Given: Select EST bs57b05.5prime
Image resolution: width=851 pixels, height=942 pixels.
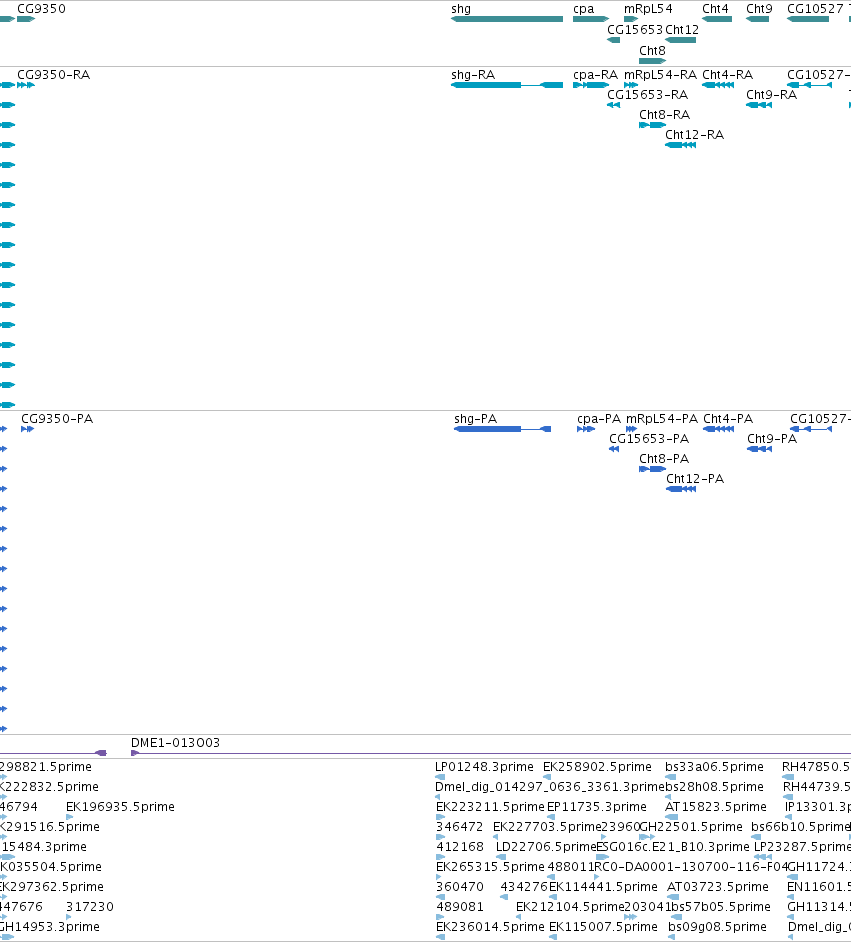Looking at the screenshot, I should click(720, 907).
